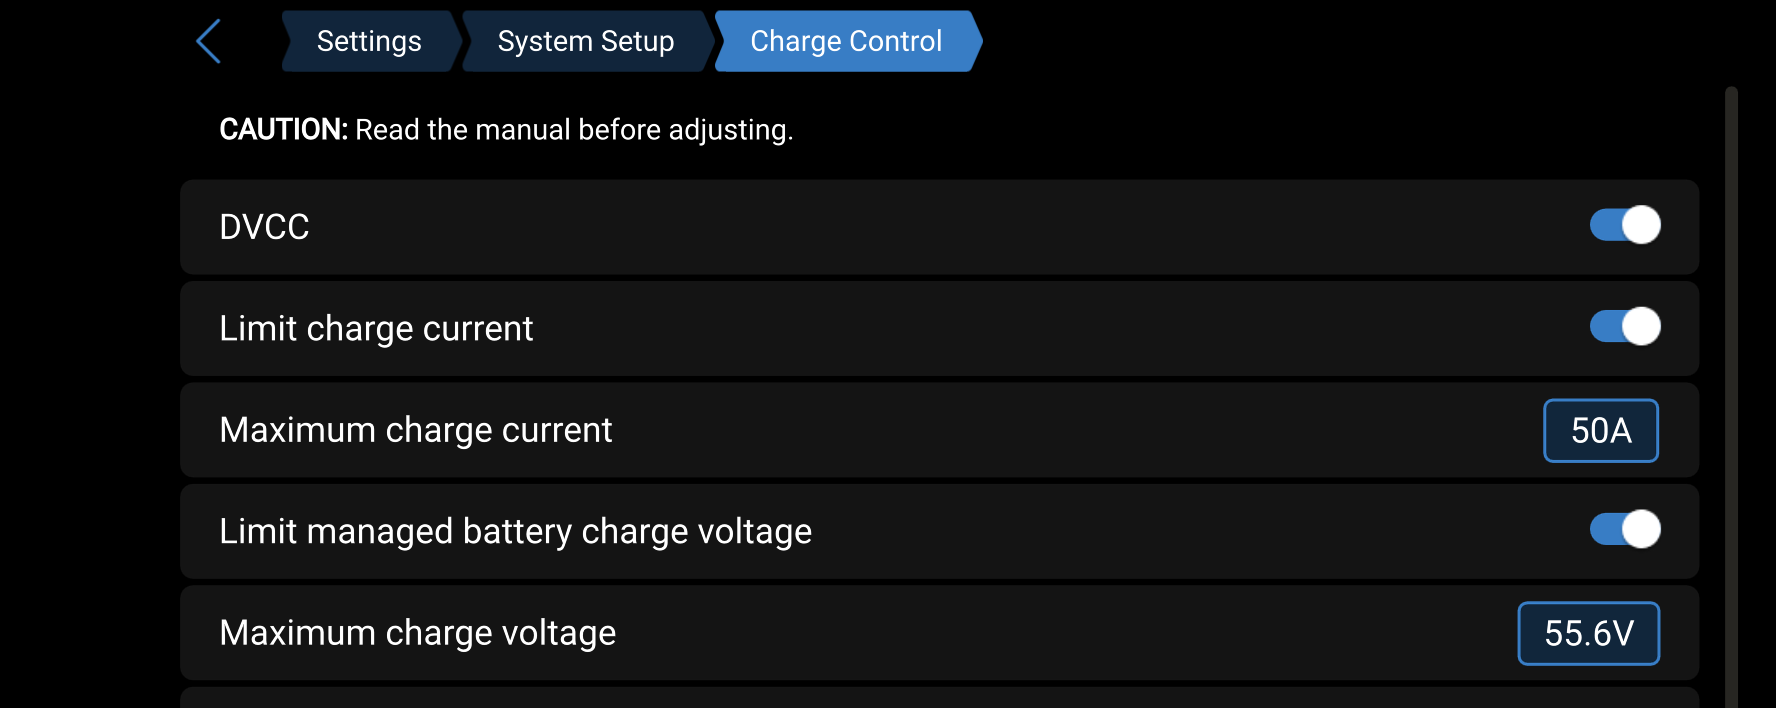Turn off Limit managed battery charge voltage

[x=1624, y=530]
